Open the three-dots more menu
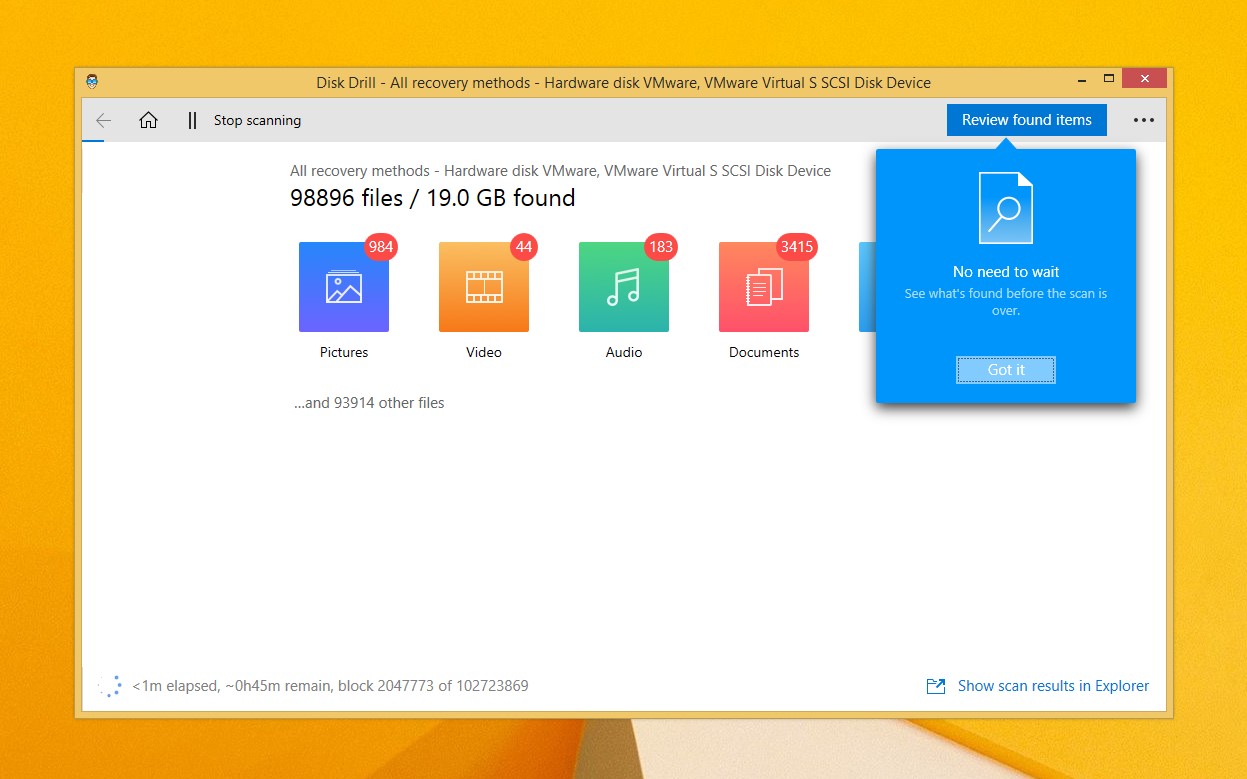This screenshot has width=1247, height=779. pos(1144,120)
